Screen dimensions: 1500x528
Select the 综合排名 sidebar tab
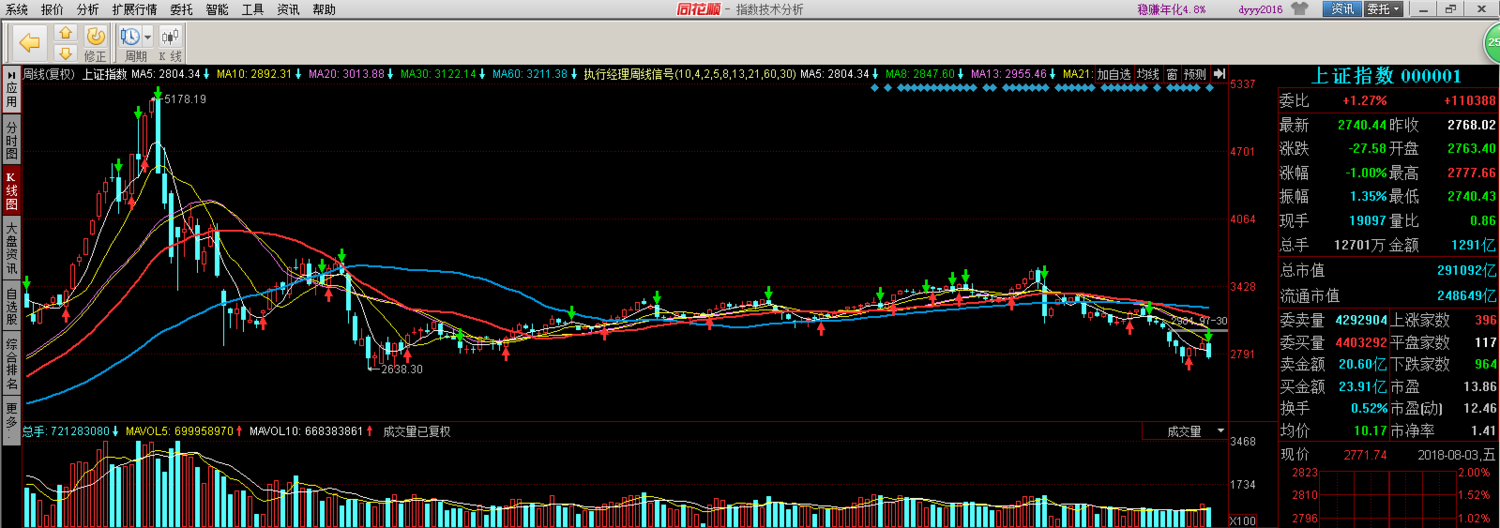coord(12,364)
